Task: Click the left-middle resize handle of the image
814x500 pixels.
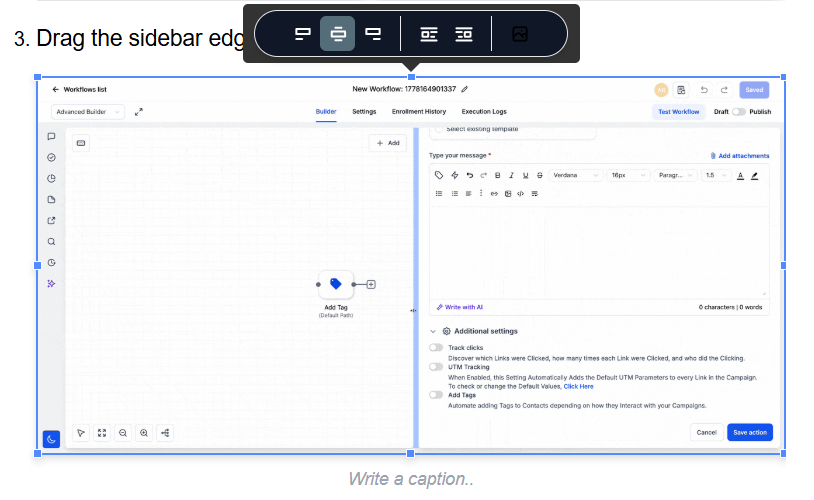Action: coord(37,265)
